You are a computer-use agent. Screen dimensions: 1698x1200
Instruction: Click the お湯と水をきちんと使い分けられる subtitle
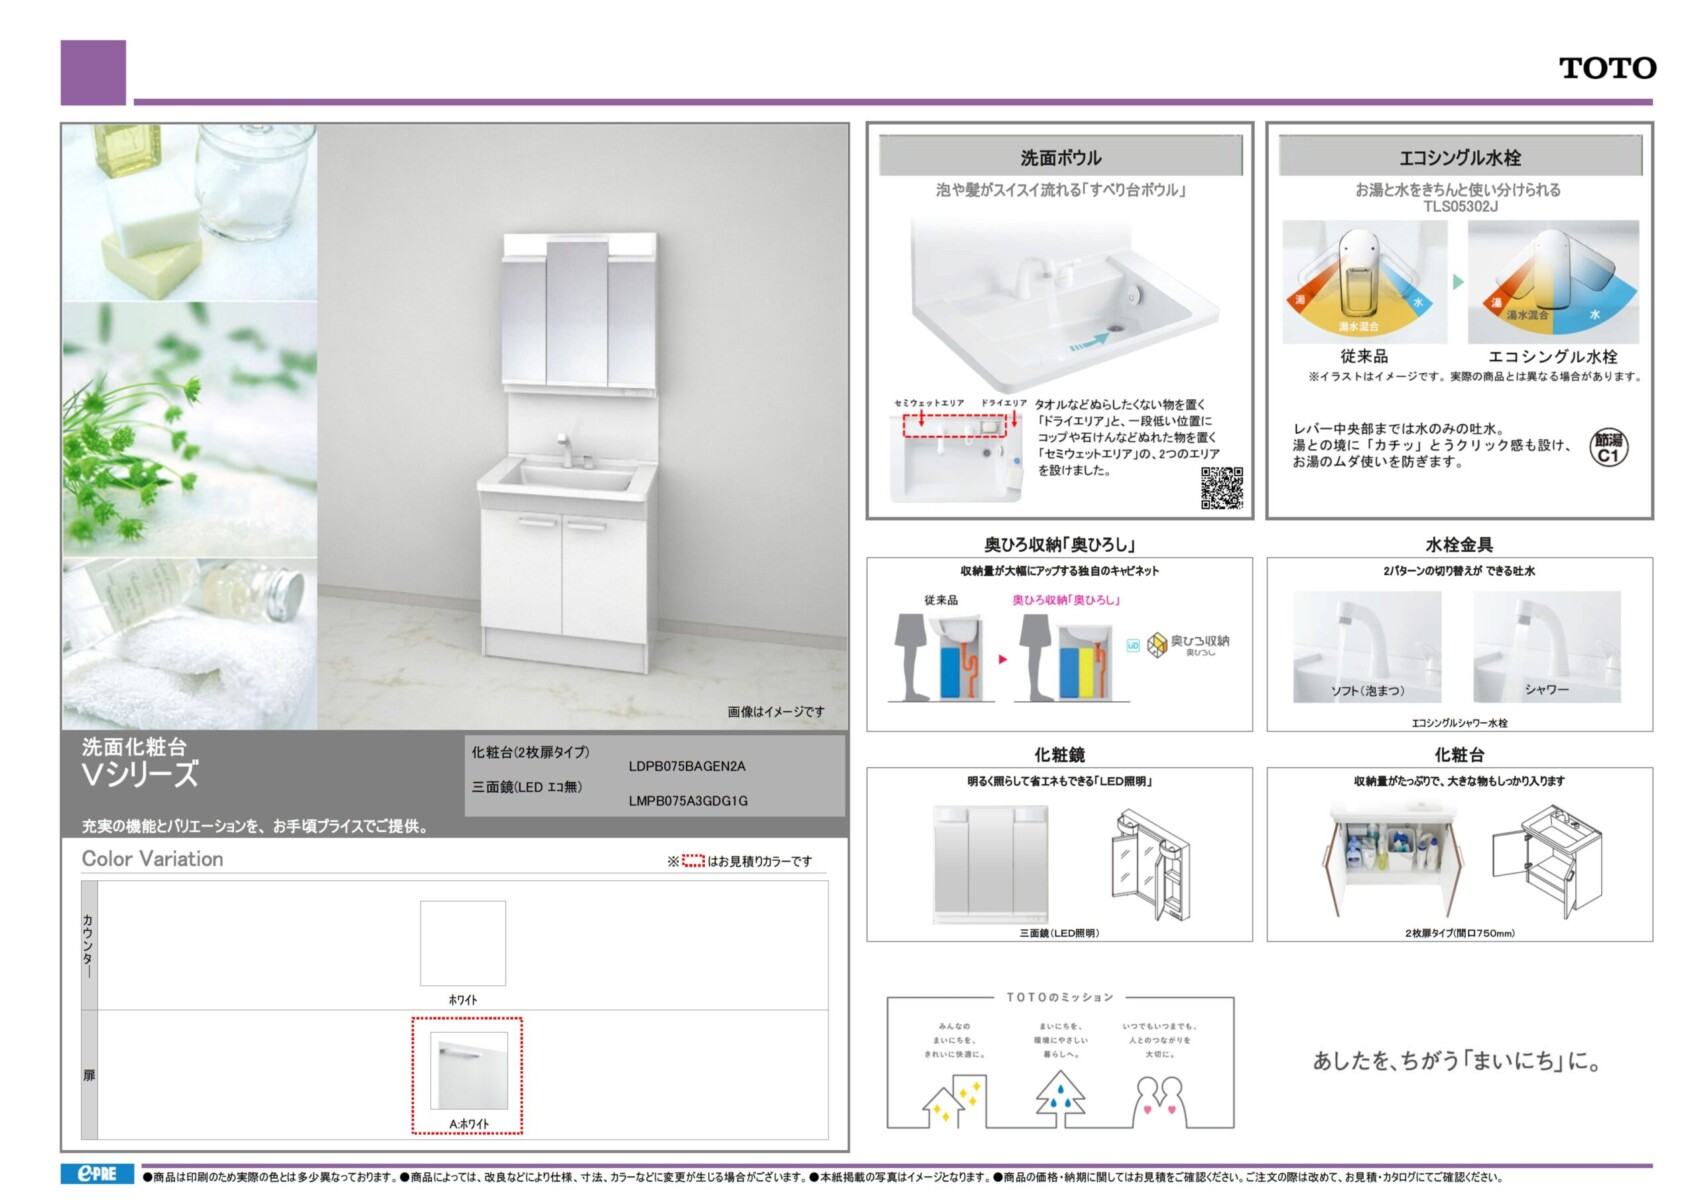[x=1458, y=189]
